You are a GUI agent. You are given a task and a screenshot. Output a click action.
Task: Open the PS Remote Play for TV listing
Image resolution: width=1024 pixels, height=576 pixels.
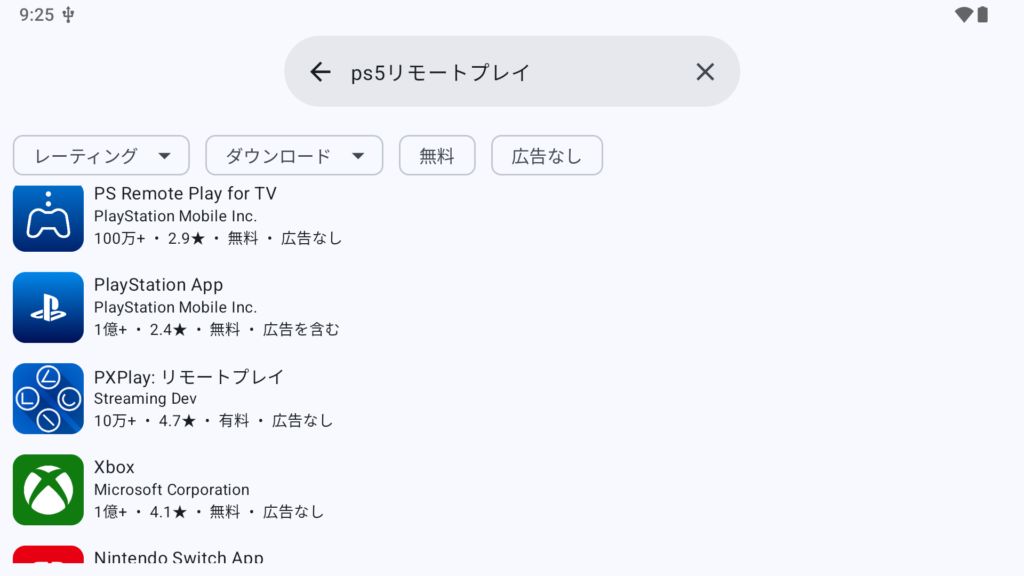(185, 194)
